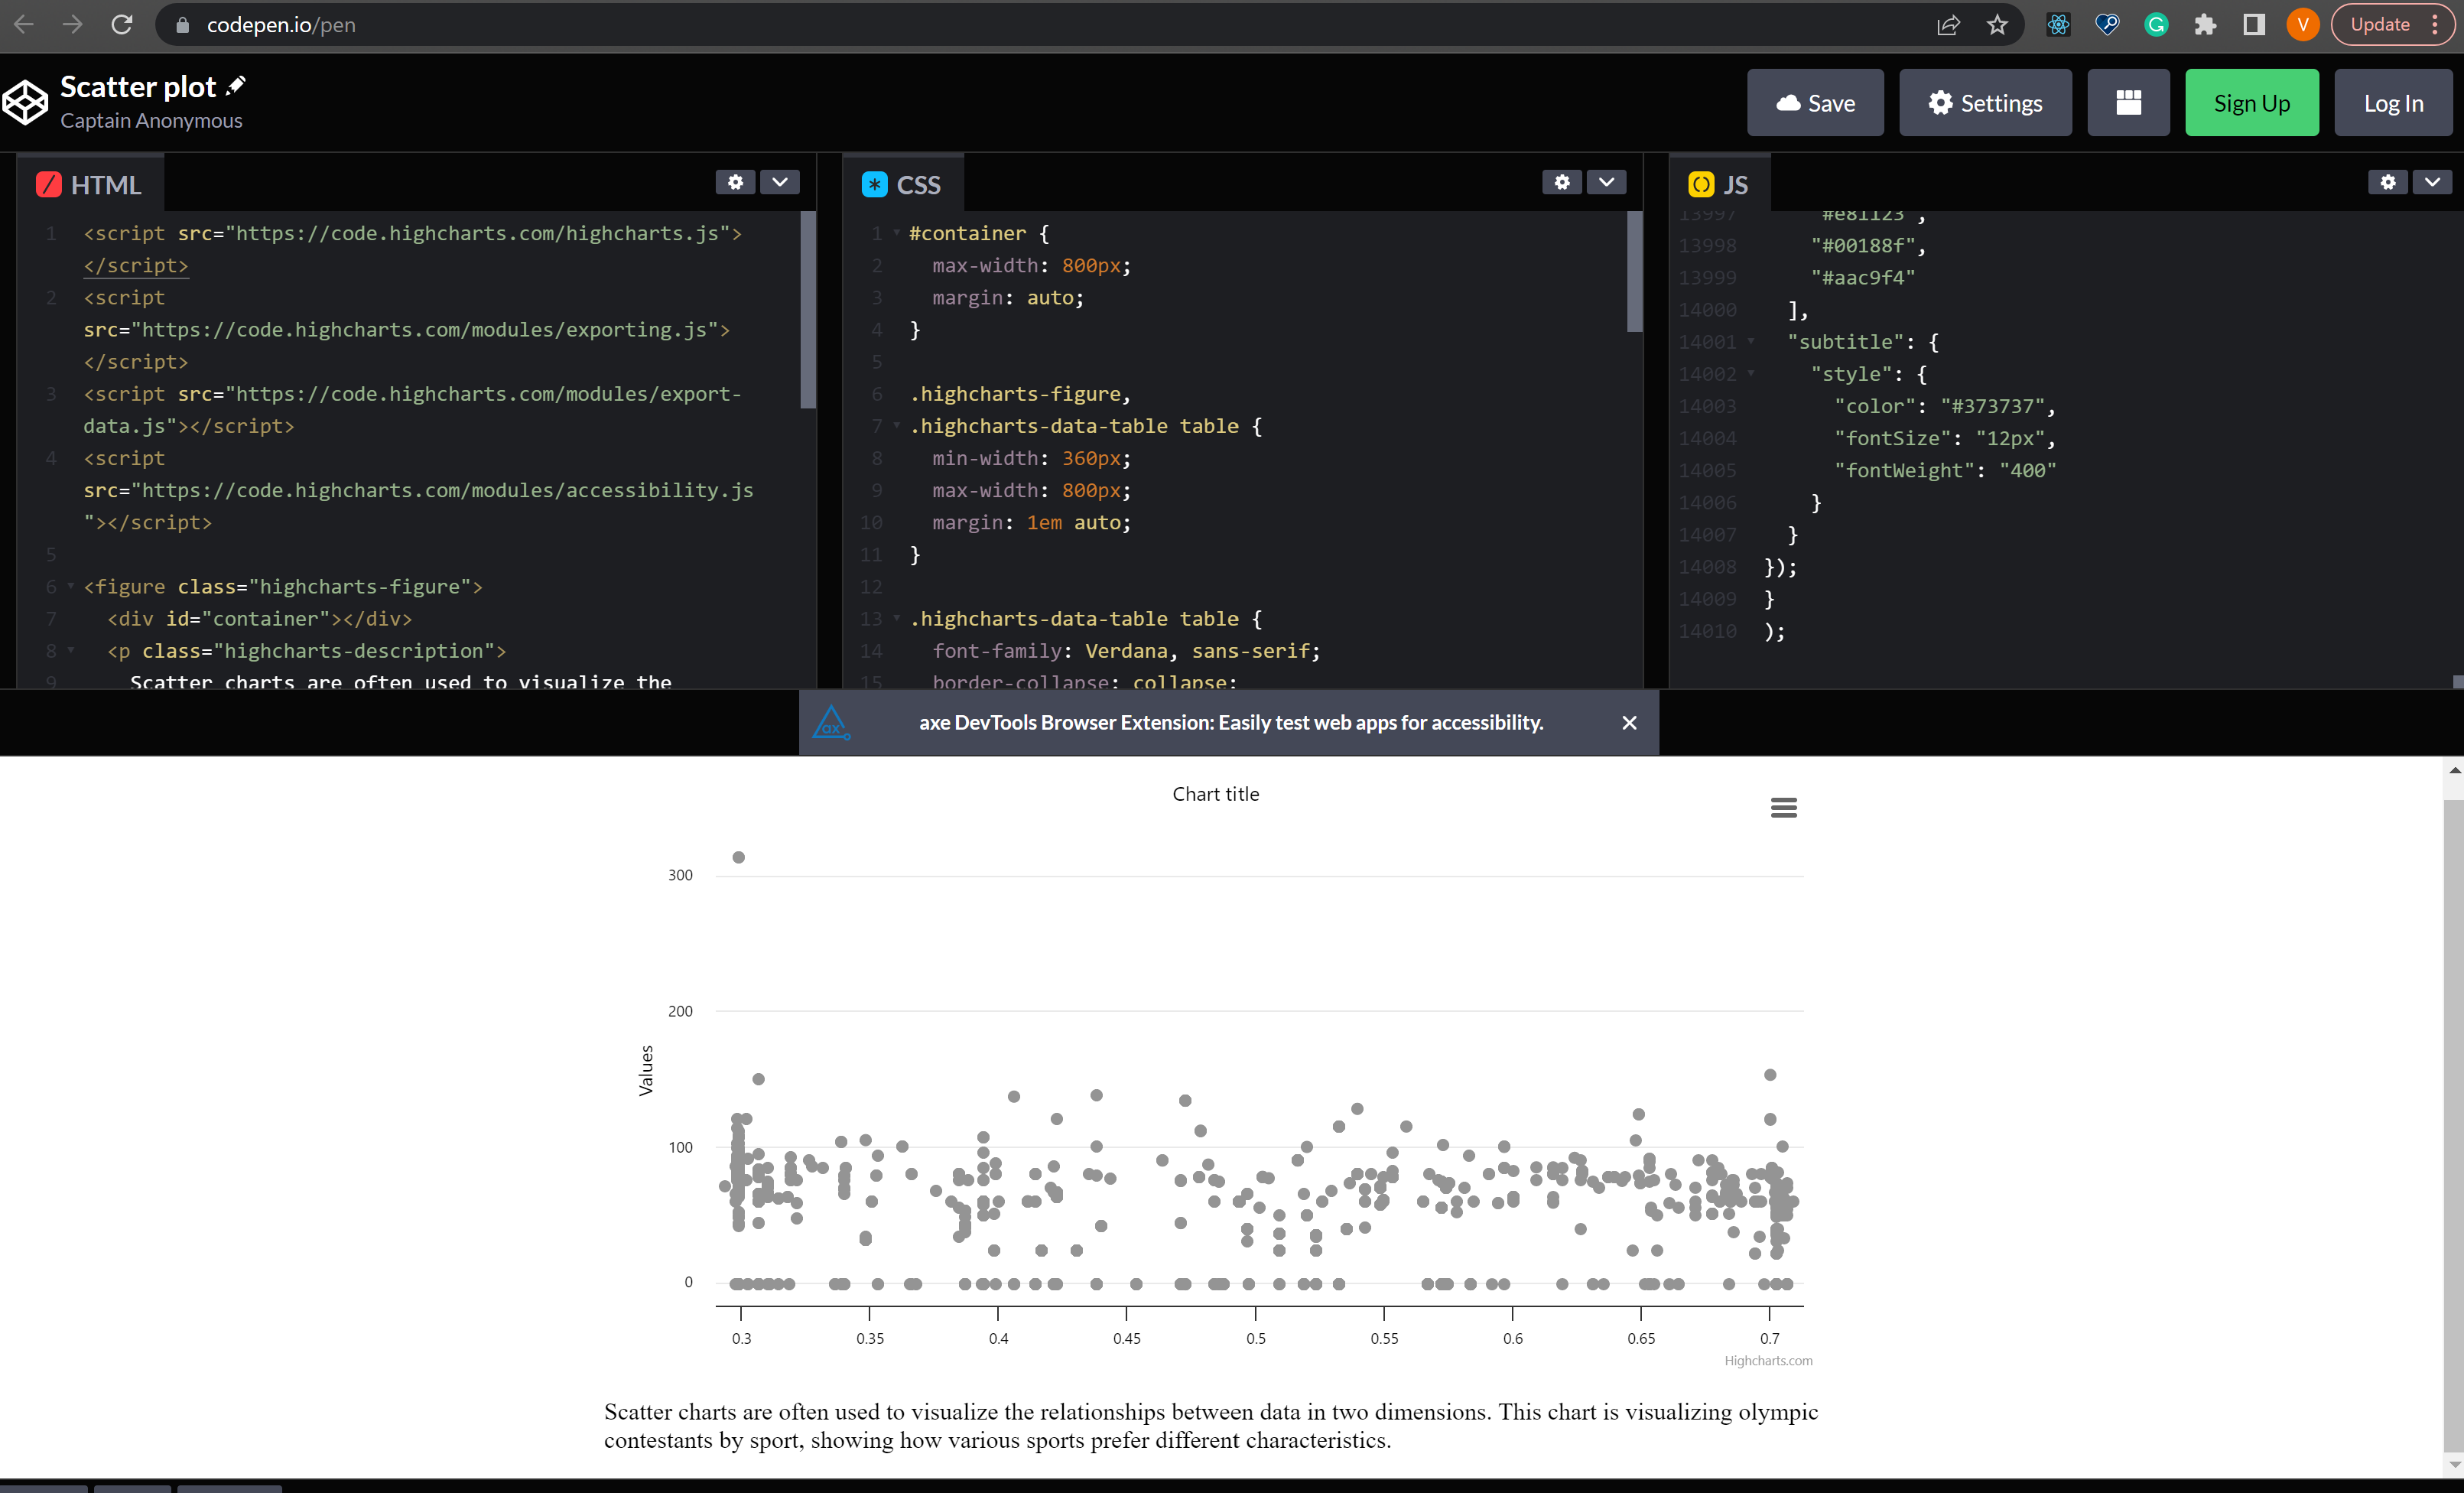2464x1493 pixels.
Task: Open the CSS editor settings gear
Action: click(x=1562, y=182)
